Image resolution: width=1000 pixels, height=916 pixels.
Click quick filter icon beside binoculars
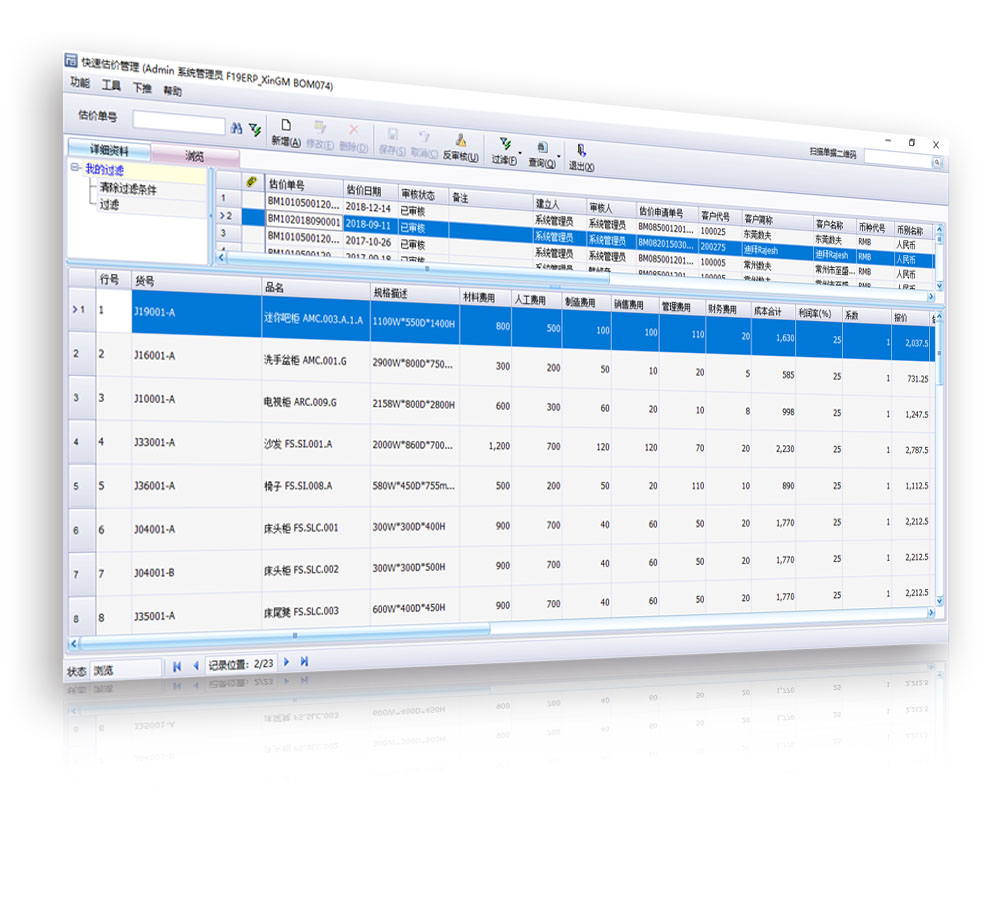pos(254,129)
